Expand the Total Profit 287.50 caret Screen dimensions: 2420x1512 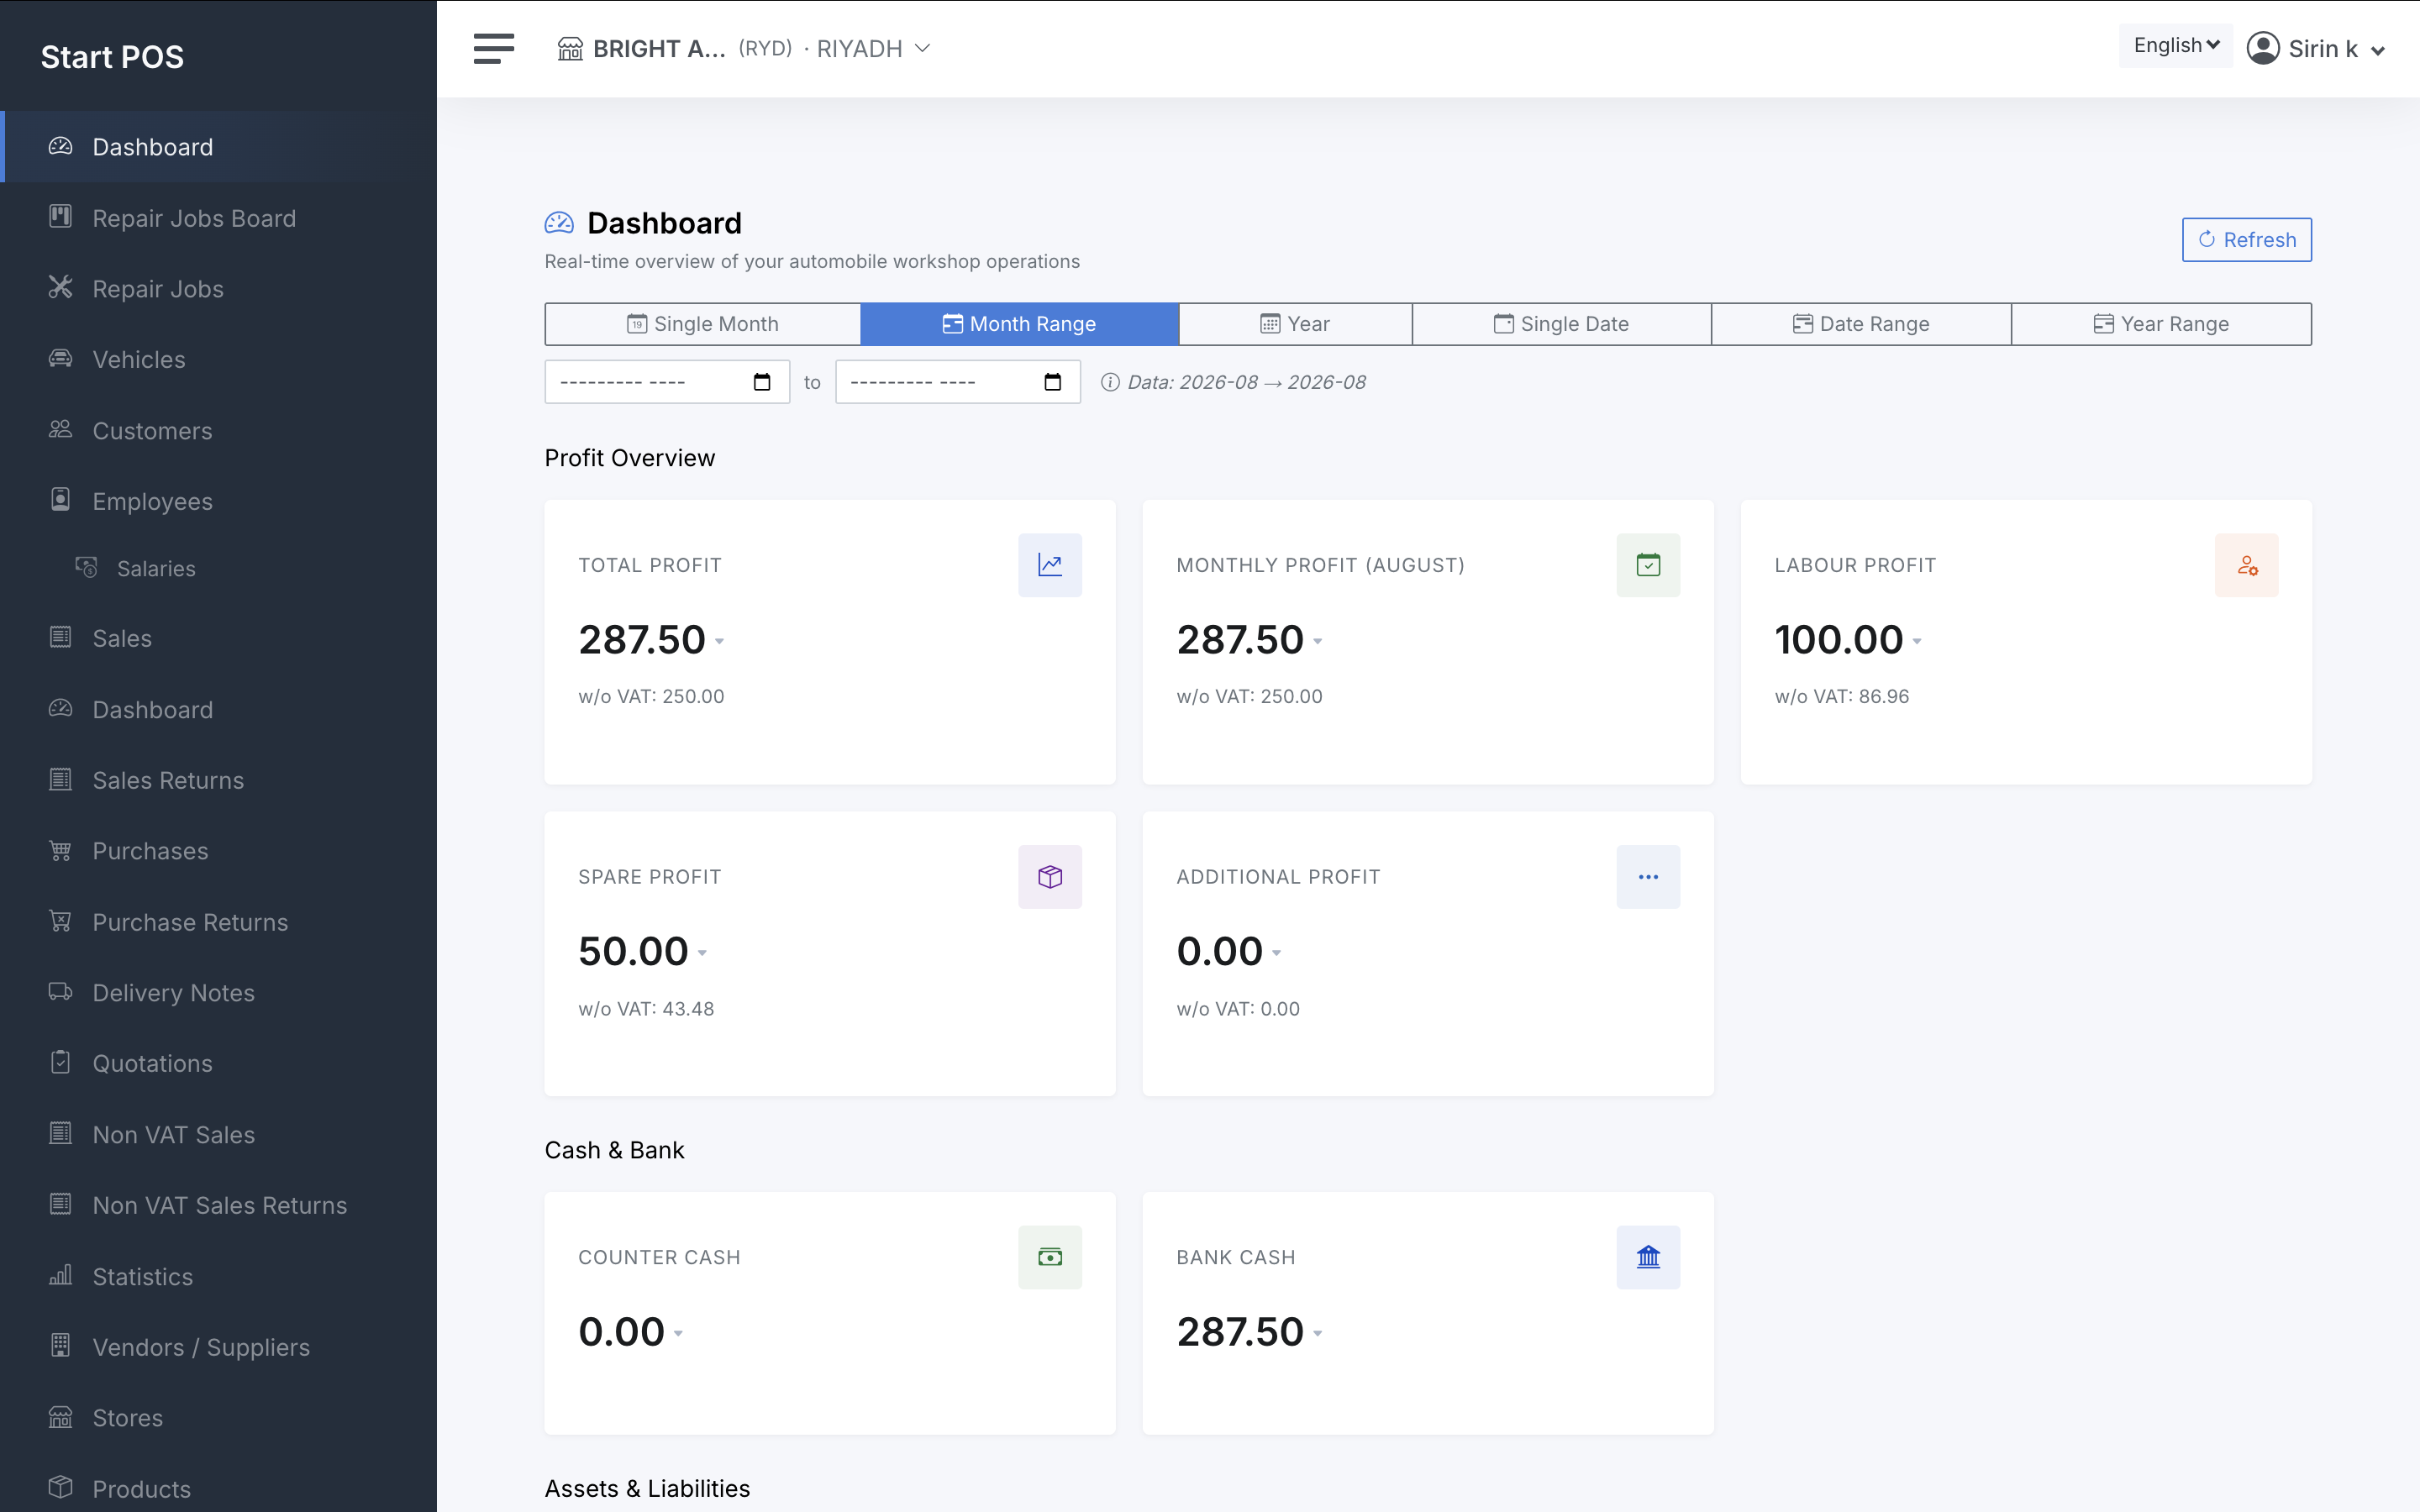pos(720,642)
